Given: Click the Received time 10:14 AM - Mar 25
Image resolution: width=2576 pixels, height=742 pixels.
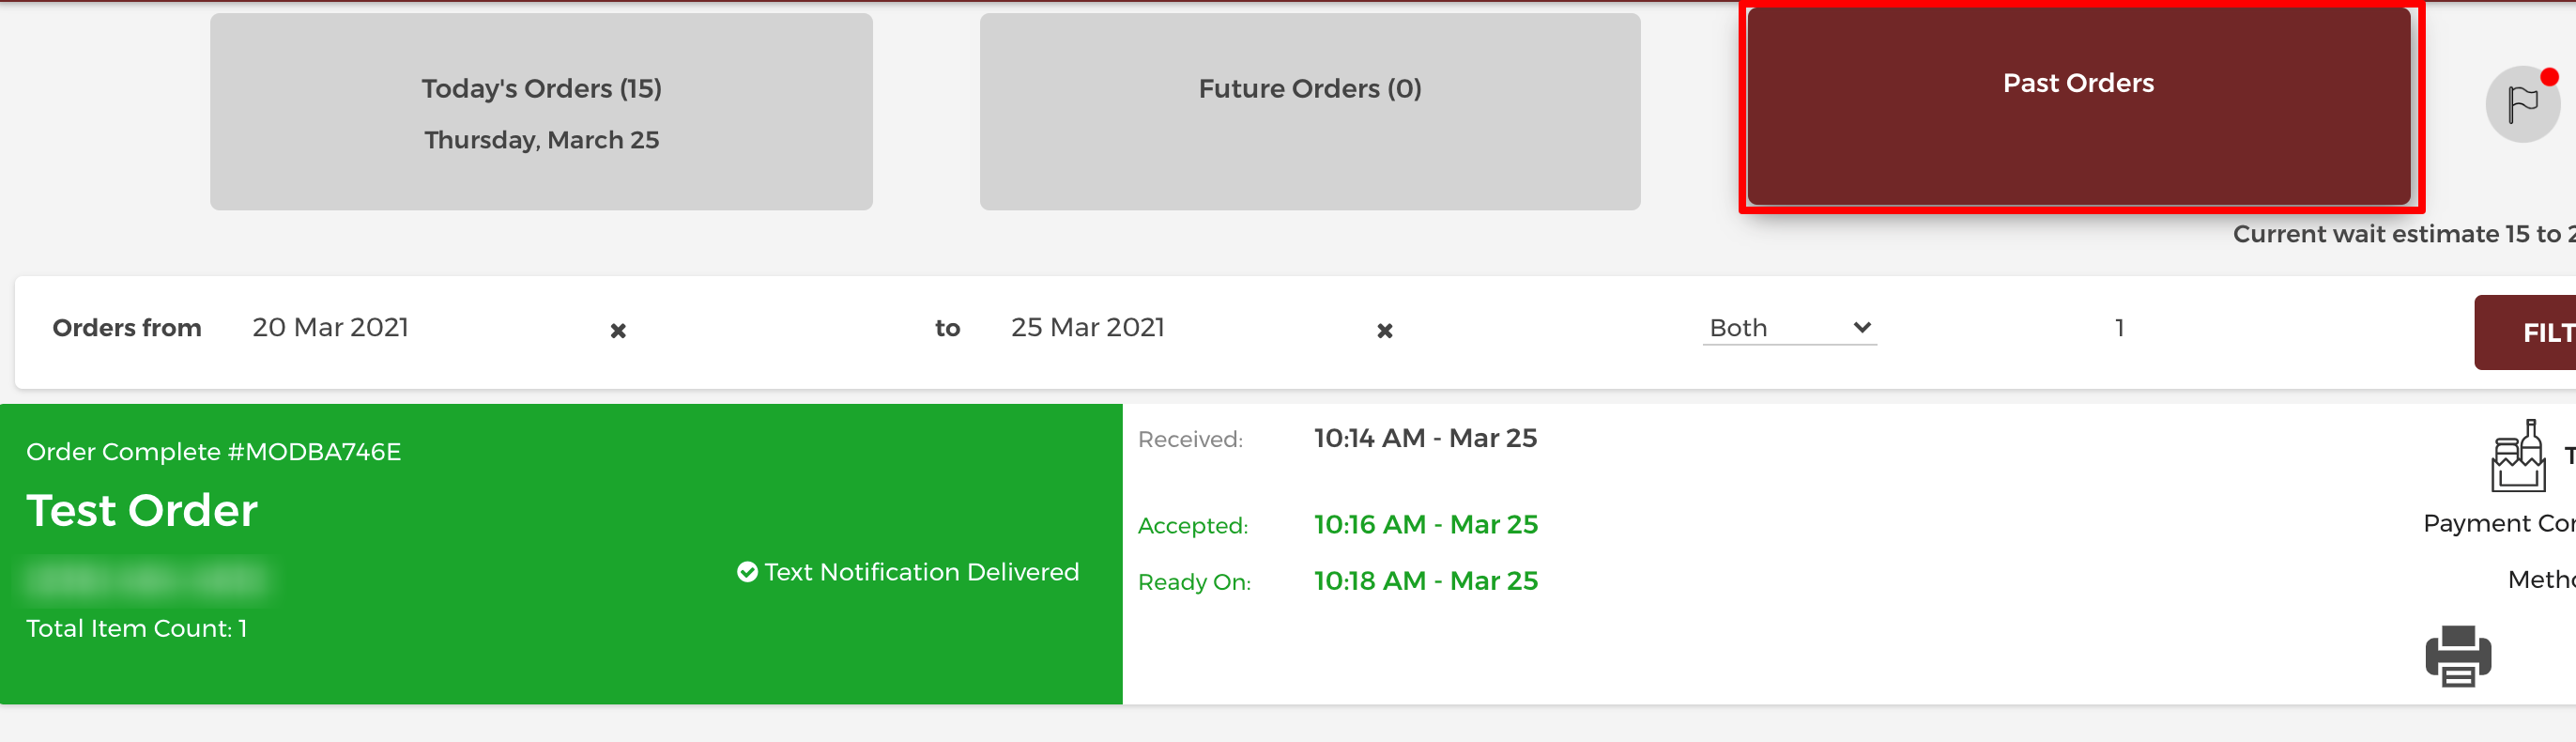Looking at the screenshot, I should [x=1425, y=438].
